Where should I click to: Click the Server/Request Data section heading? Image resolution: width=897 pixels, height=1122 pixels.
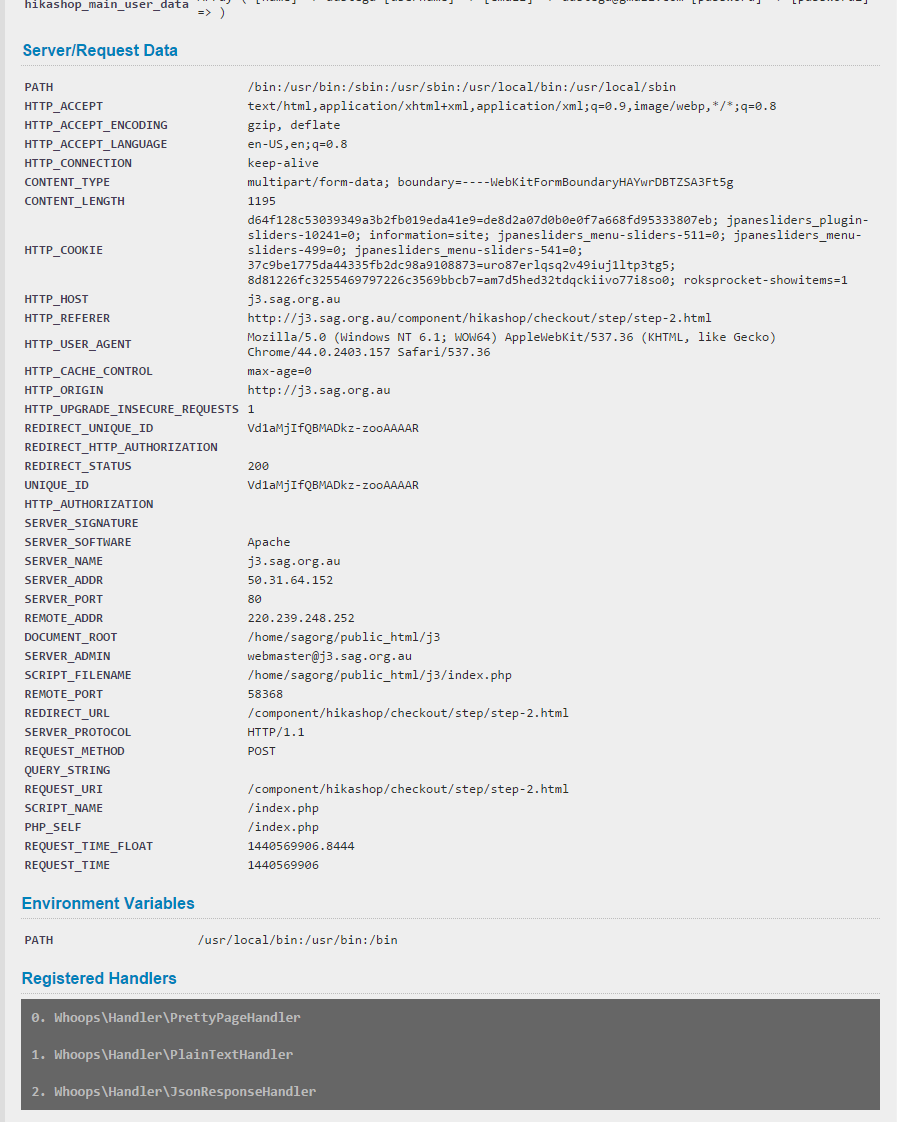click(x=100, y=50)
